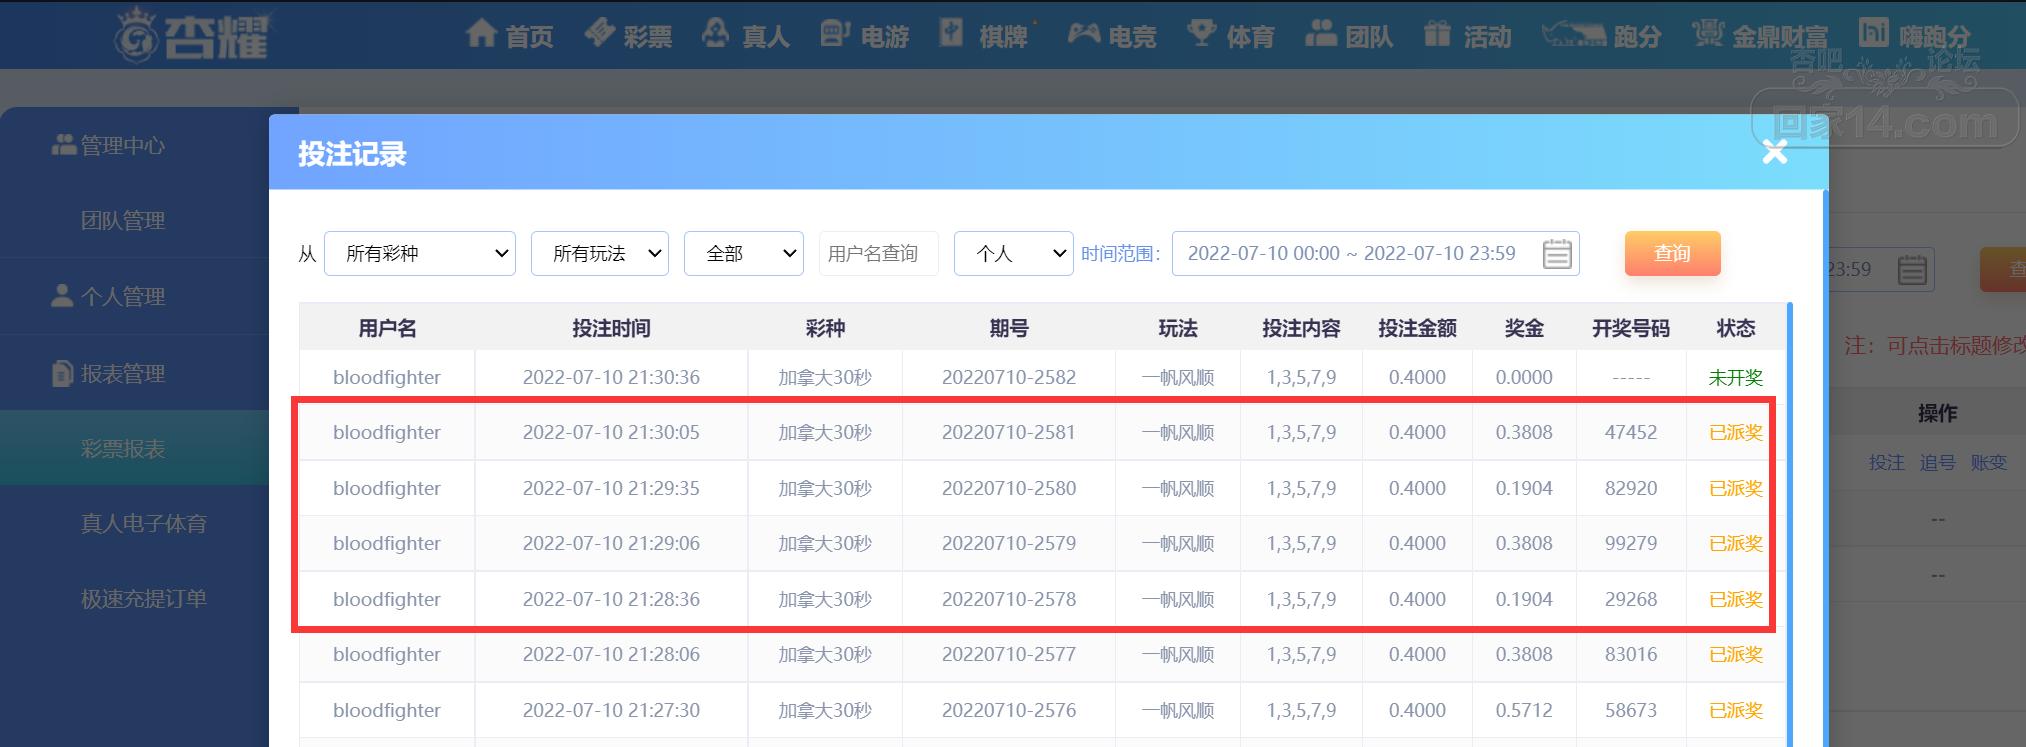Click 投注 link in background operations column
Viewport: 2026px width, 747px height.
[x=1887, y=462]
